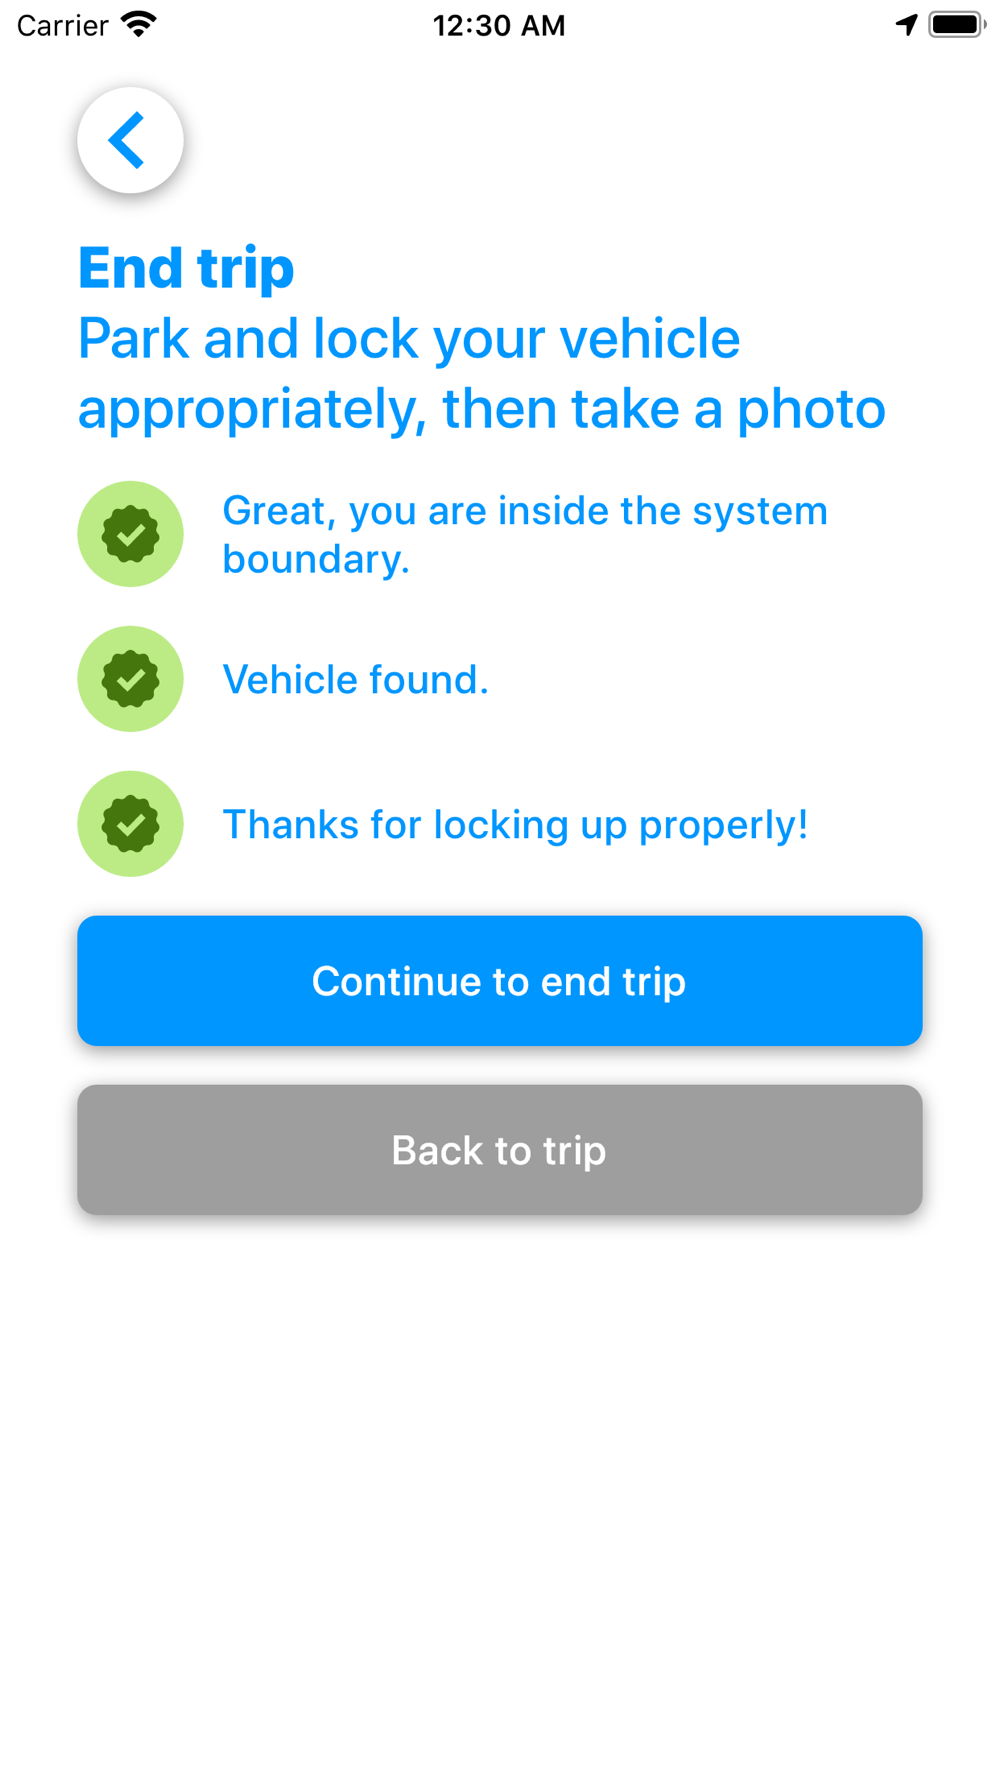Continue to end trip
The image size is (1000, 1778).
pos(500,981)
